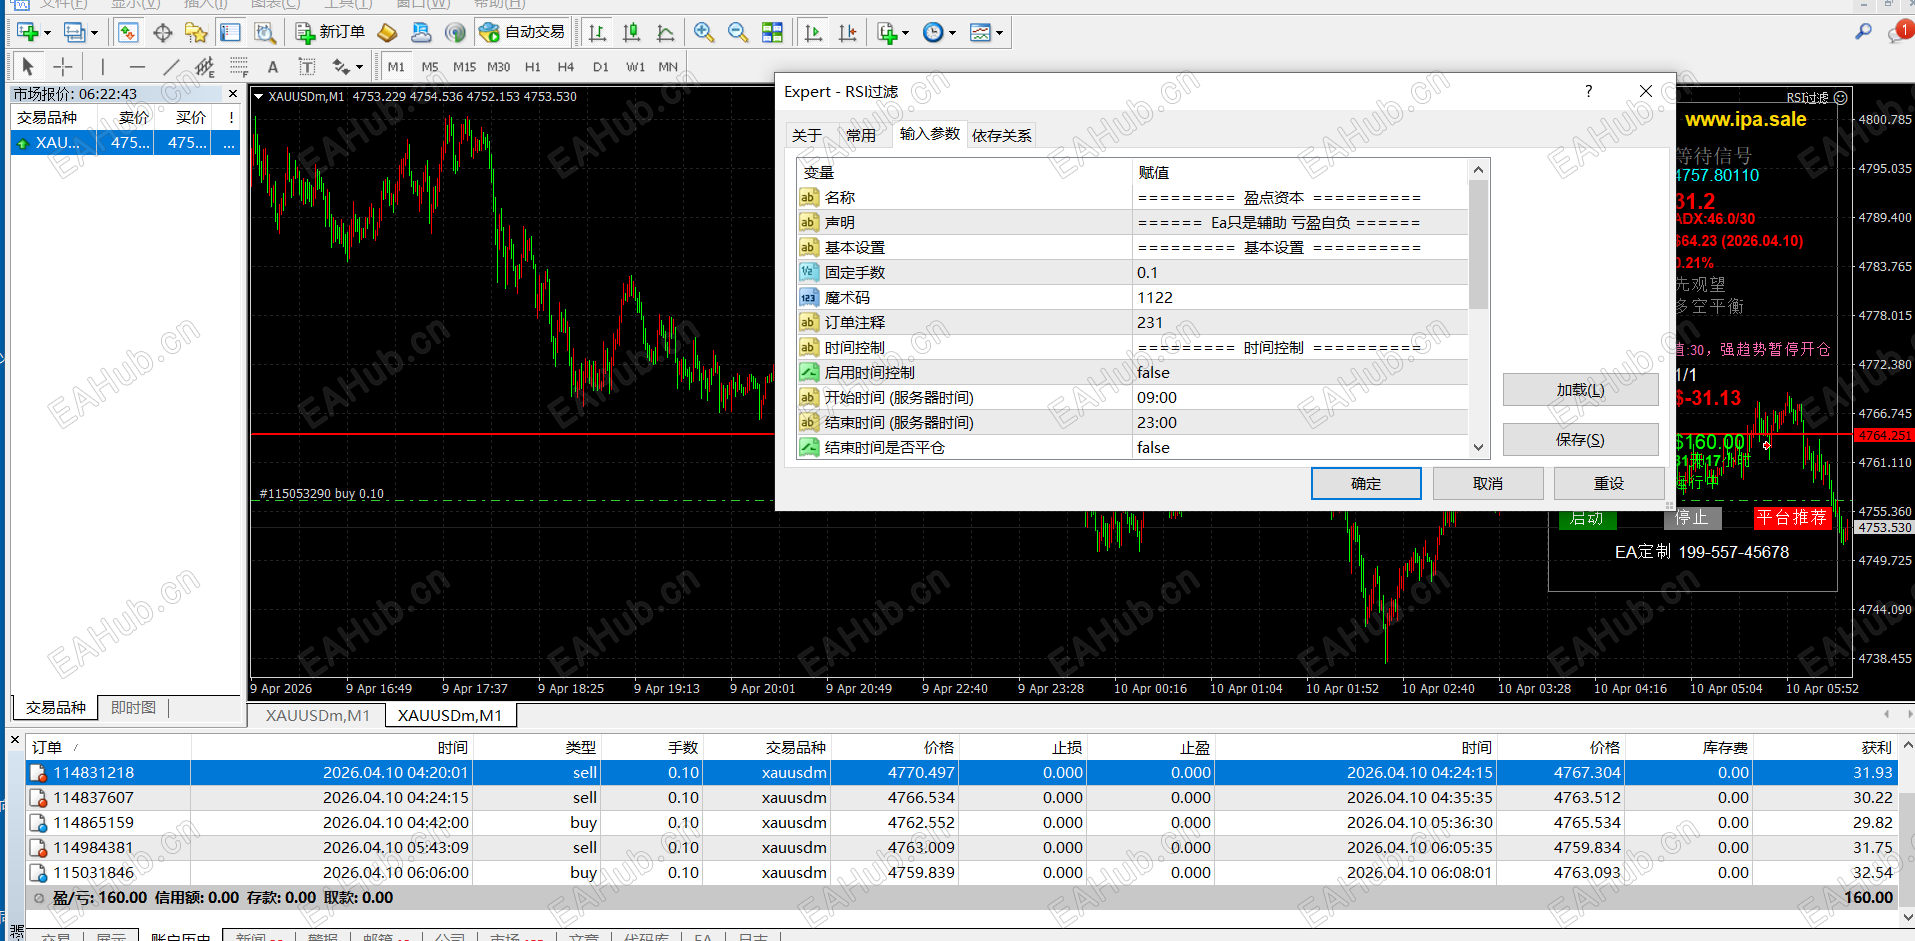Toggle the 自动交易 auto-trading button
The height and width of the screenshot is (941, 1915).
pyautogui.click(x=522, y=32)
